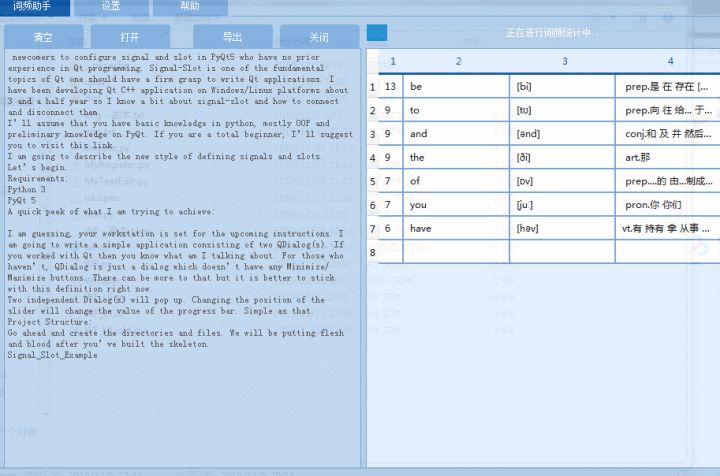Image resolution: width=720 pixels, height=476 pixels.
Task: Click inside the English text editor
Action: [182, 258]
